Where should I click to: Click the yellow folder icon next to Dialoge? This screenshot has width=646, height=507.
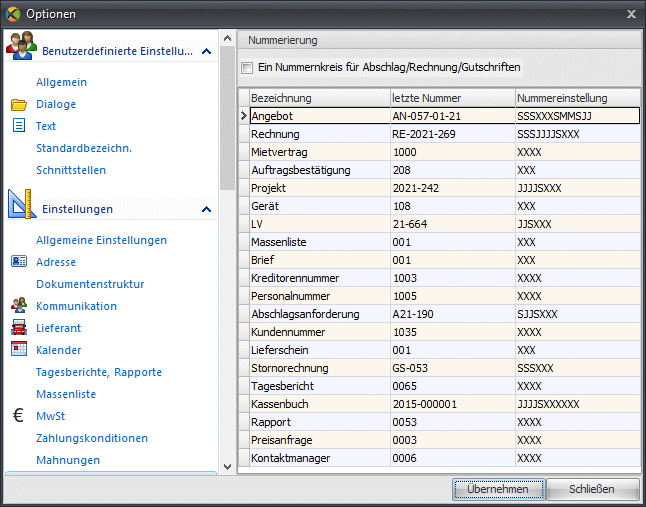click(x=19, y=105)
